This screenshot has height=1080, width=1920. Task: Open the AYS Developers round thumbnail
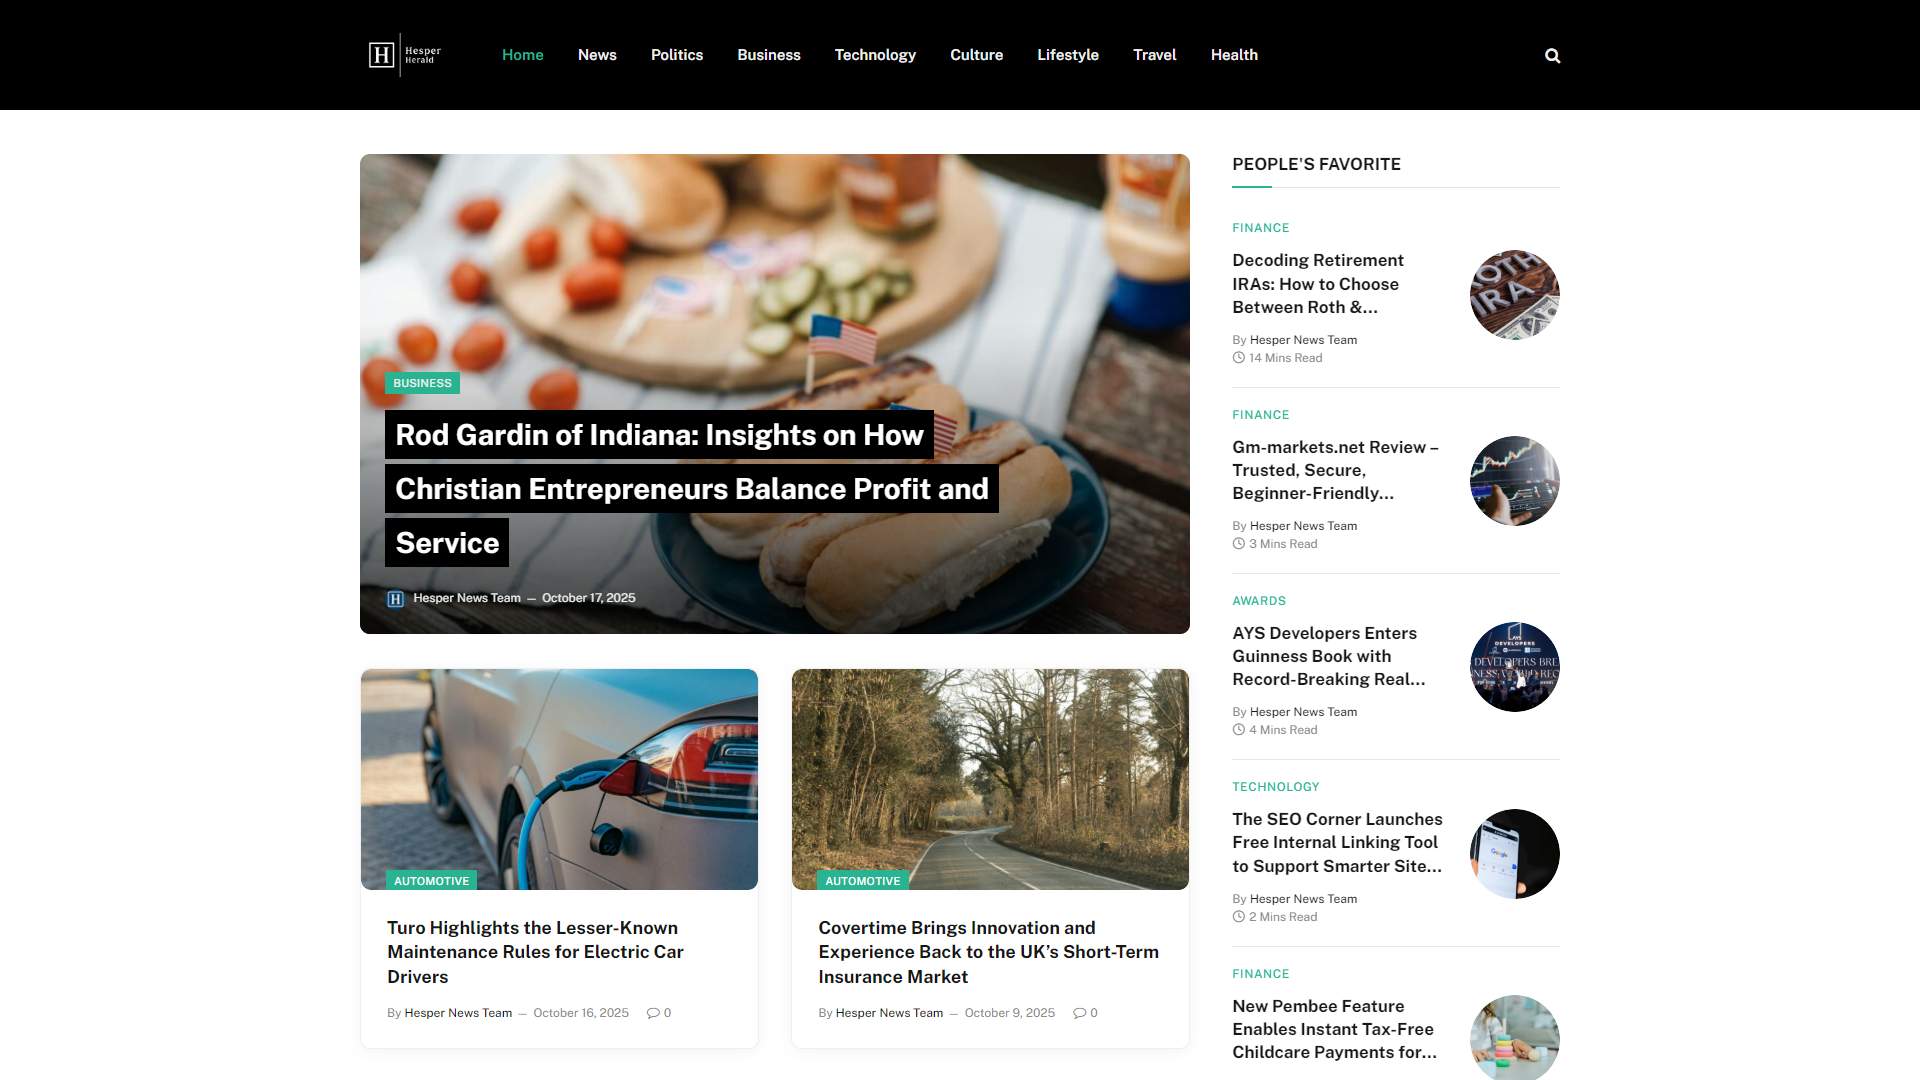[x=1514, y=667]
